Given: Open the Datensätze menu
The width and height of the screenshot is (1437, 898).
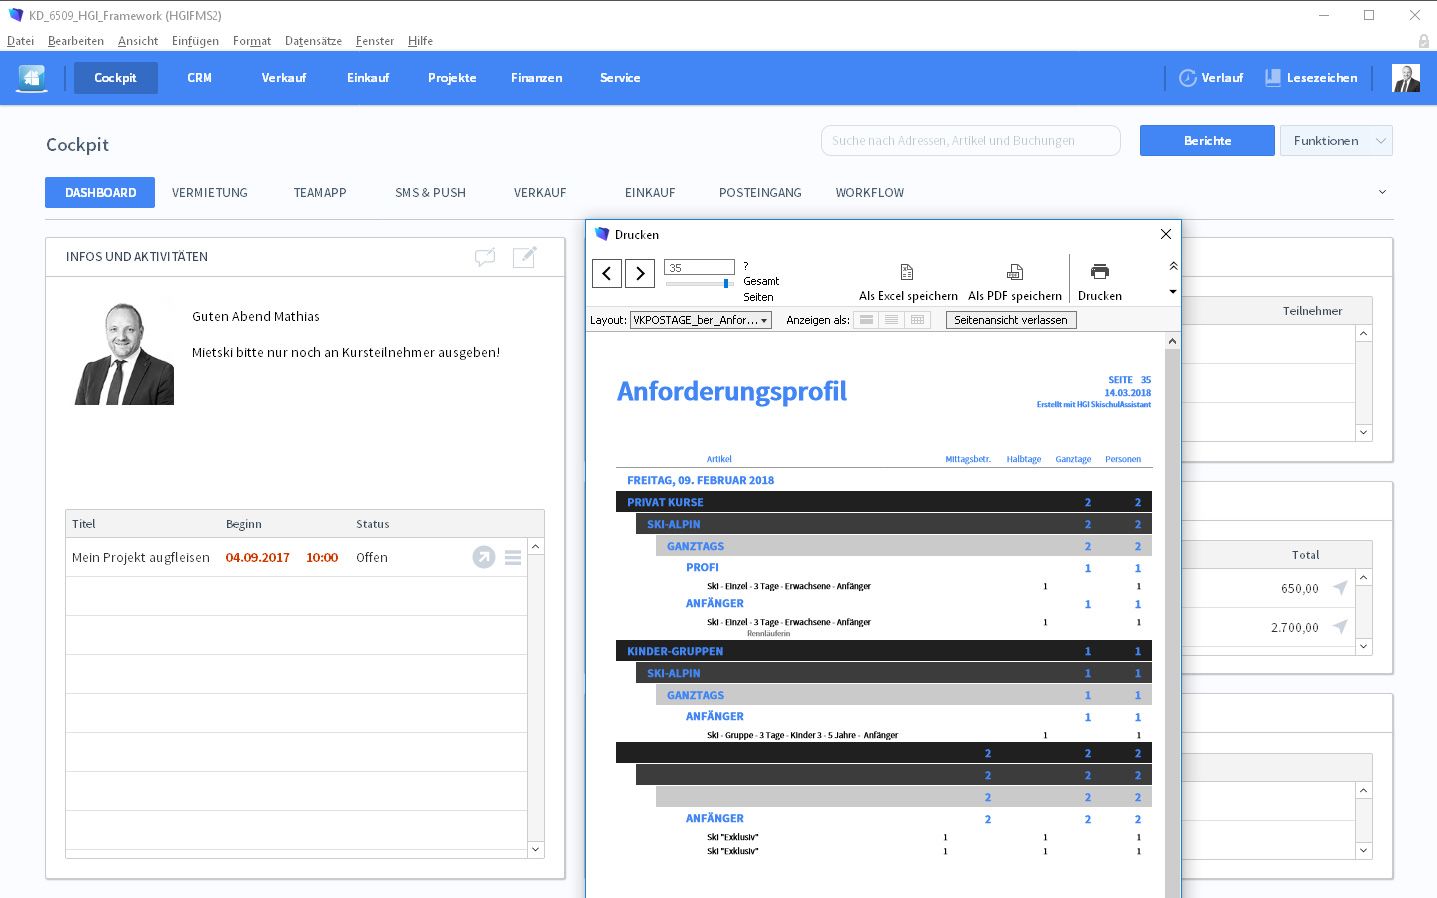Looking at the screenshot, I should tap(313, 41).
